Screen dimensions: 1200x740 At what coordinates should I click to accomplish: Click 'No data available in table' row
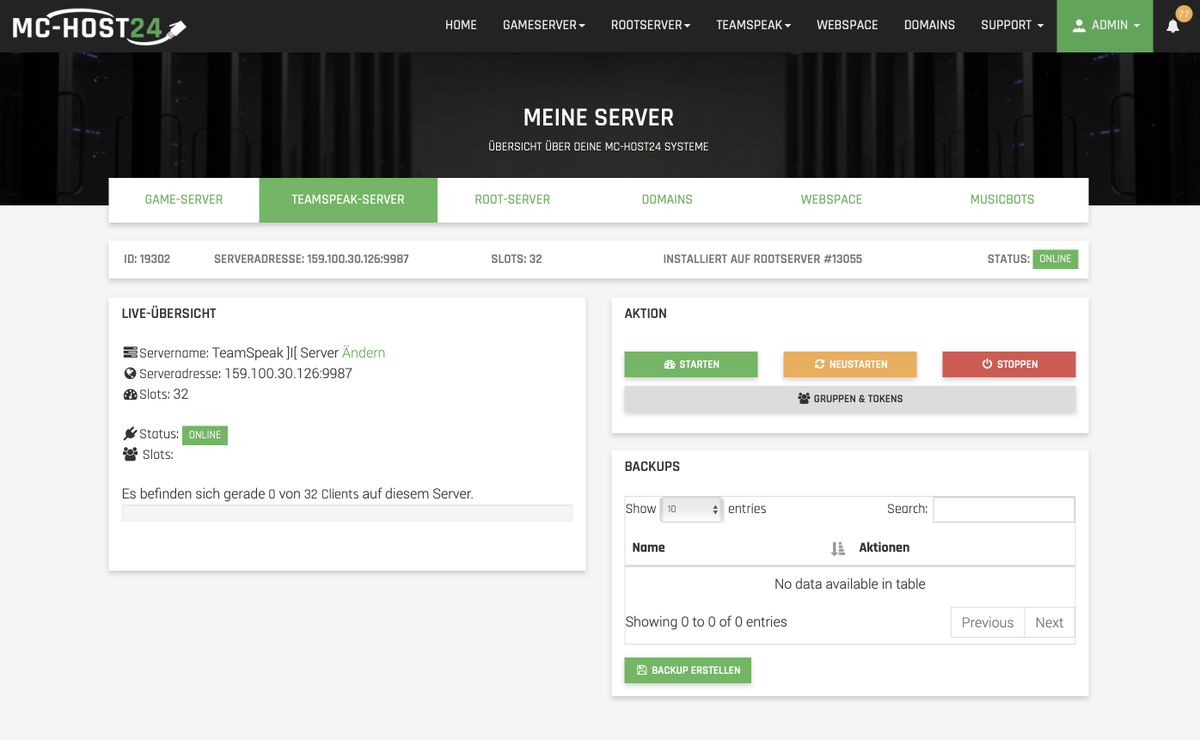[850, 584]
